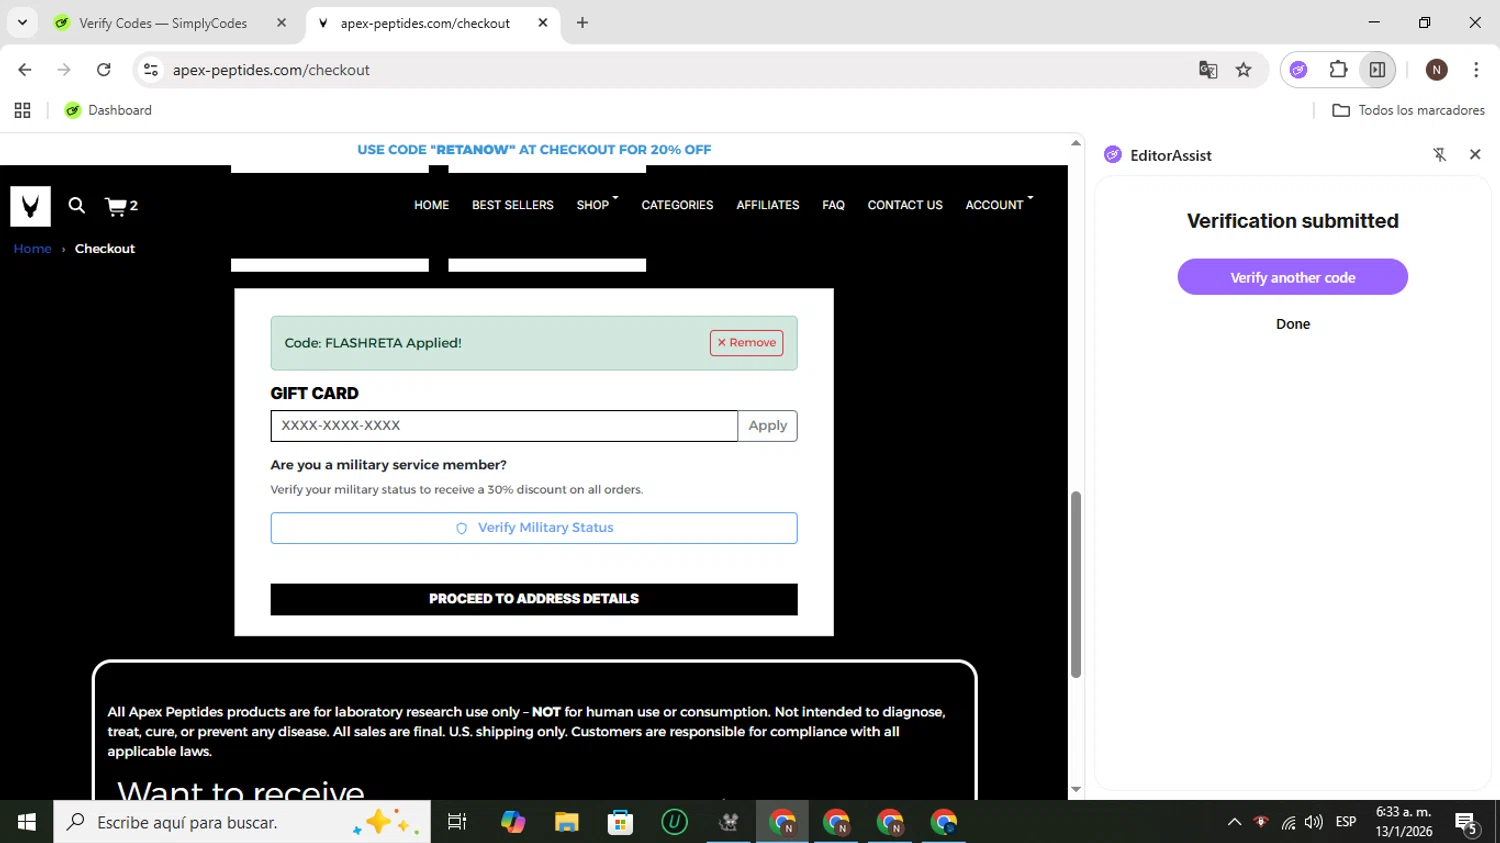Screen dimensions: 1500x843
Task: Open Microsoft Store from the taskbar
Action: (621, 822)
